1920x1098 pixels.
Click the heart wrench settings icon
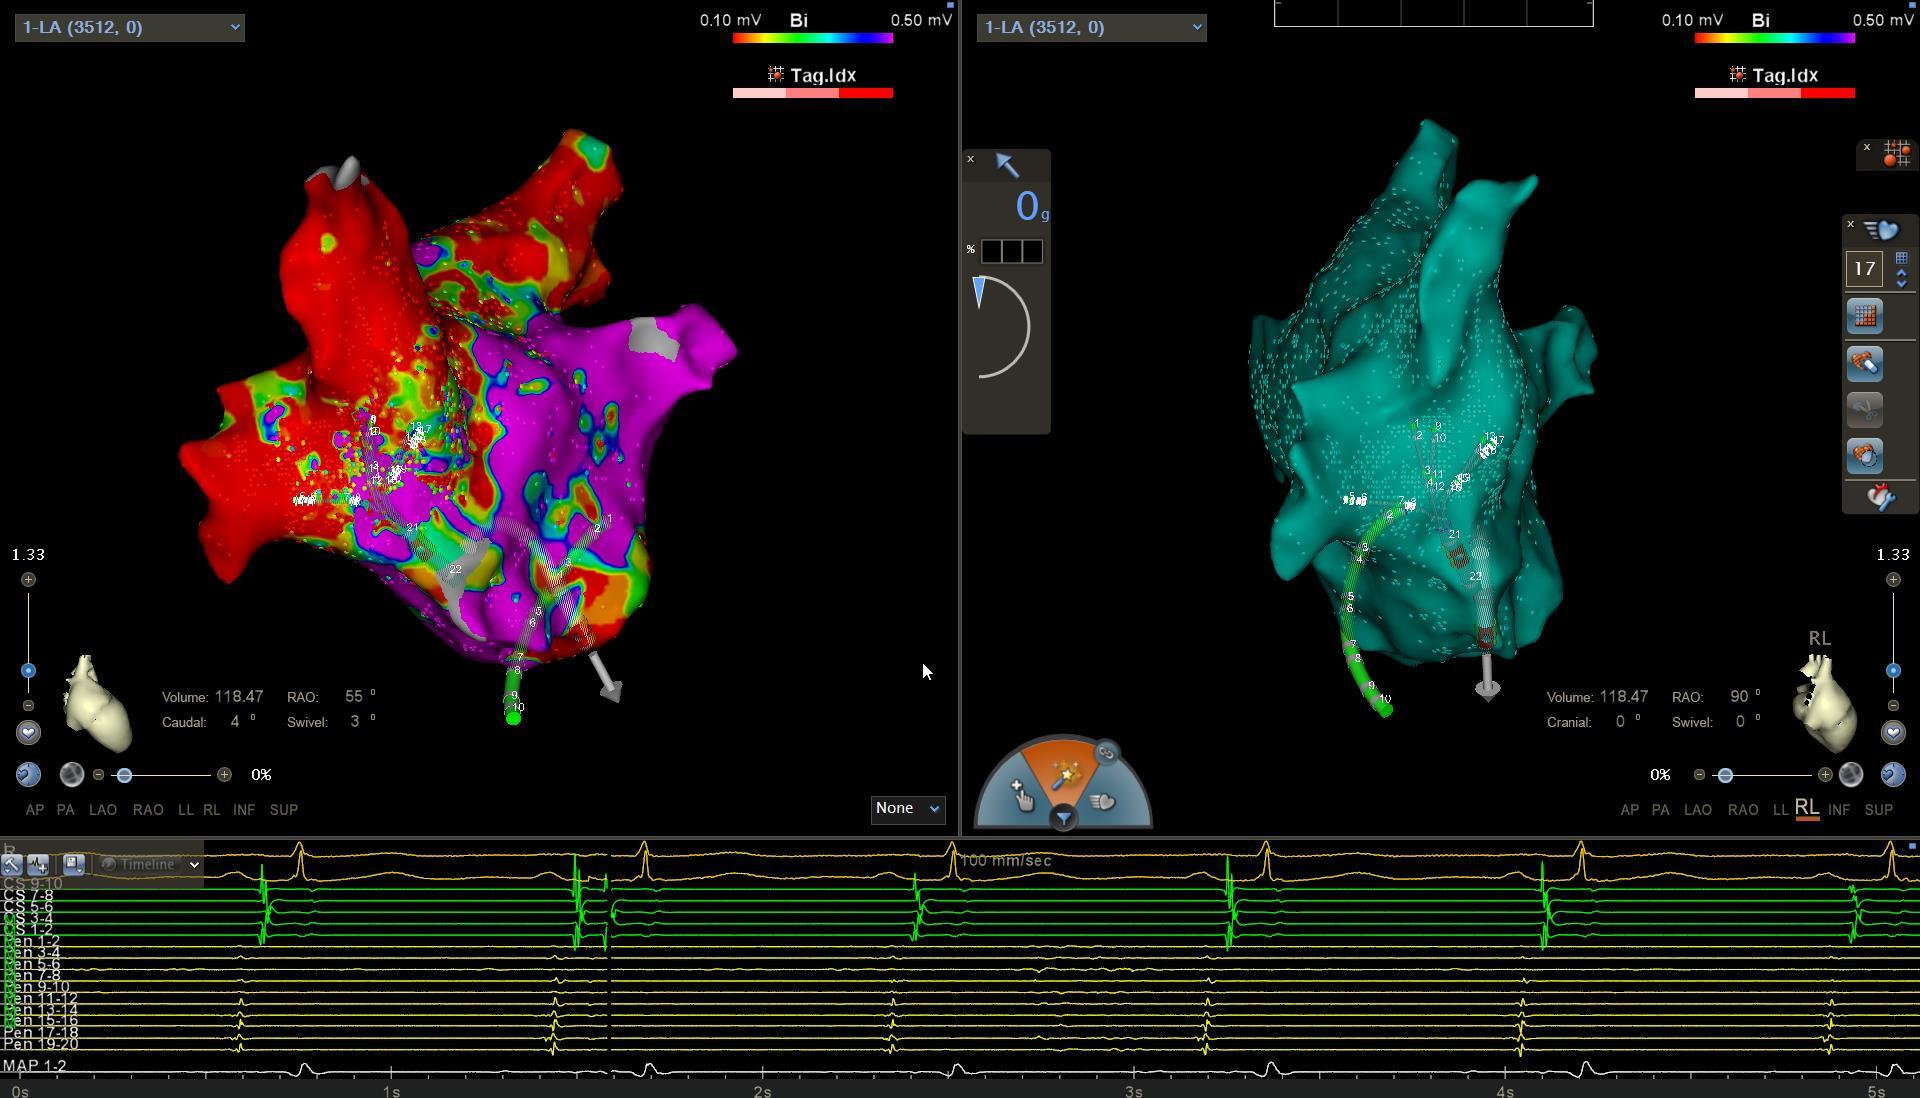click(1880, 497)
